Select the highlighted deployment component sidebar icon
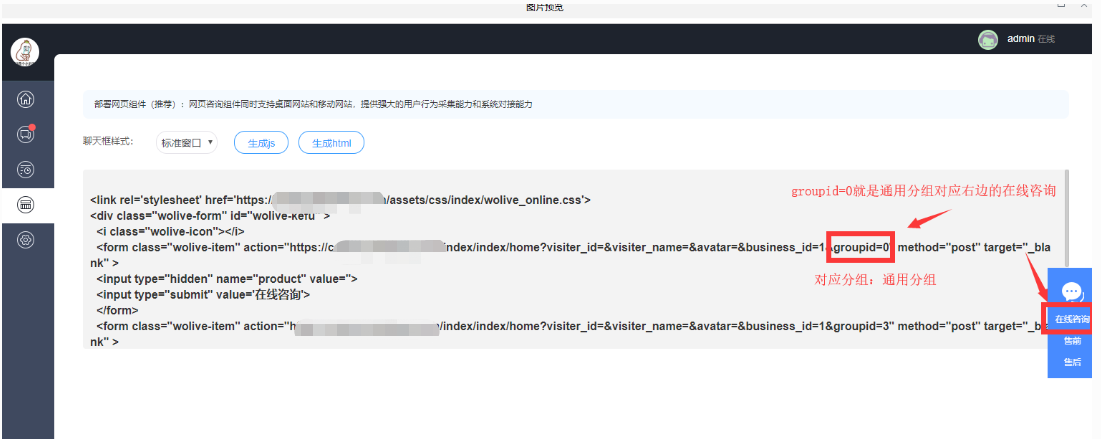Viewport: 1101px width, 439px height. pyautogui.click(x=26, y=205)
